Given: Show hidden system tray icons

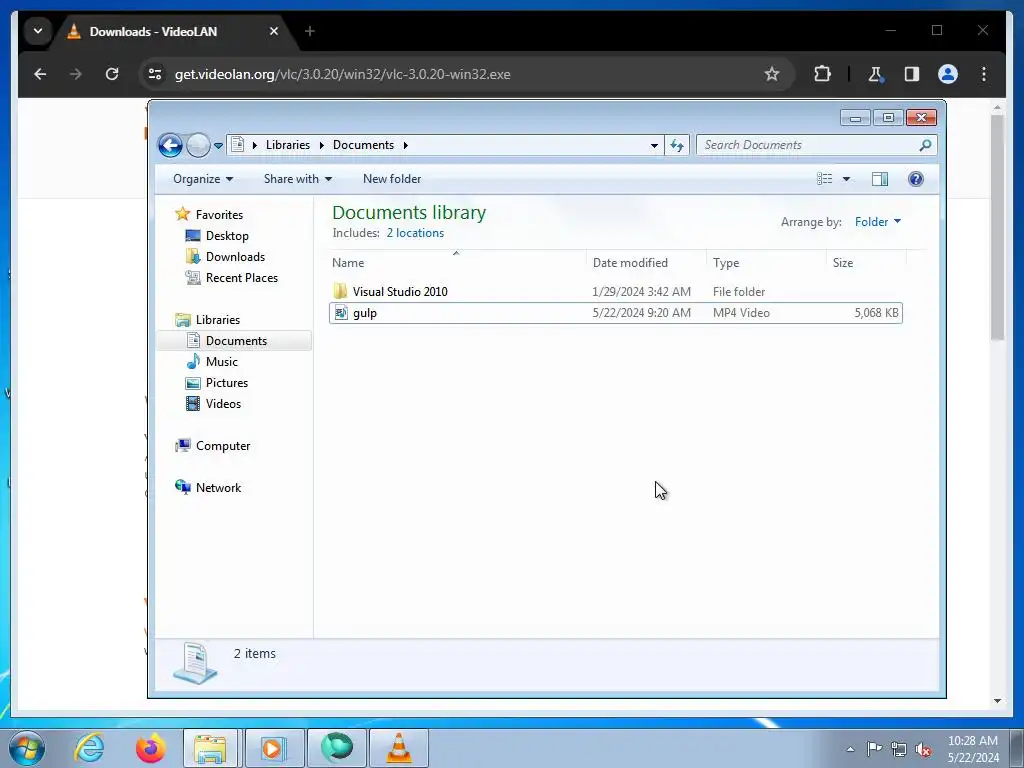Looking at the screenshot, I should (x=850, y=749).
